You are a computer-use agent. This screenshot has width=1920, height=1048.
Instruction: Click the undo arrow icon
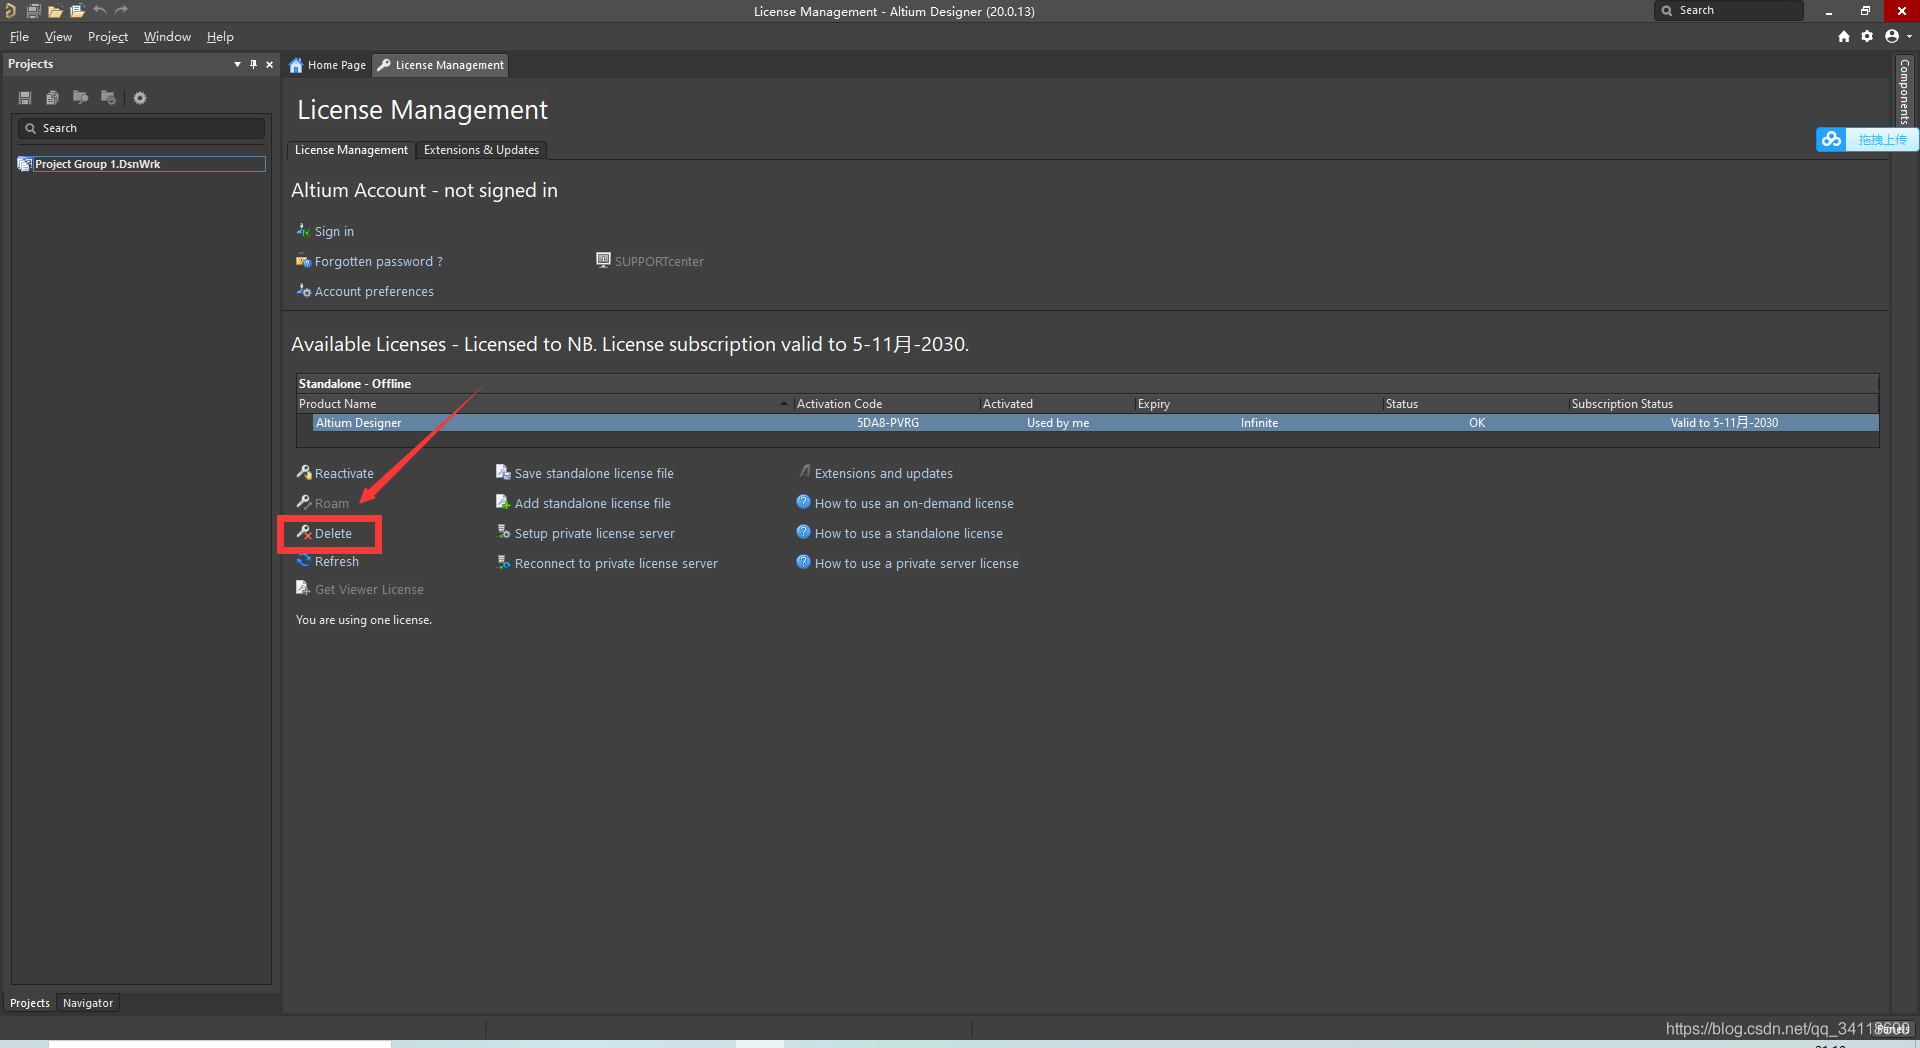pos(100,11)
